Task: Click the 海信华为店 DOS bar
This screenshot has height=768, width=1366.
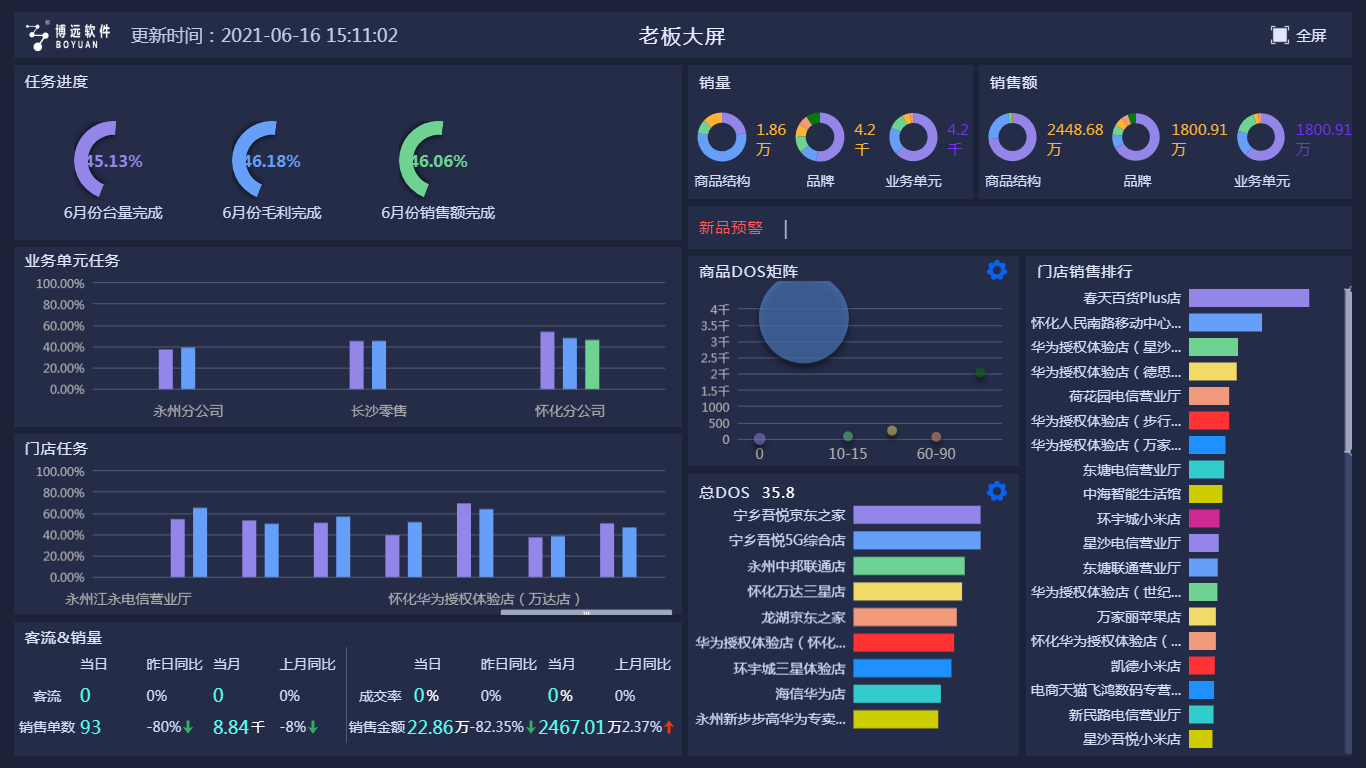Action: pos(897,694)
